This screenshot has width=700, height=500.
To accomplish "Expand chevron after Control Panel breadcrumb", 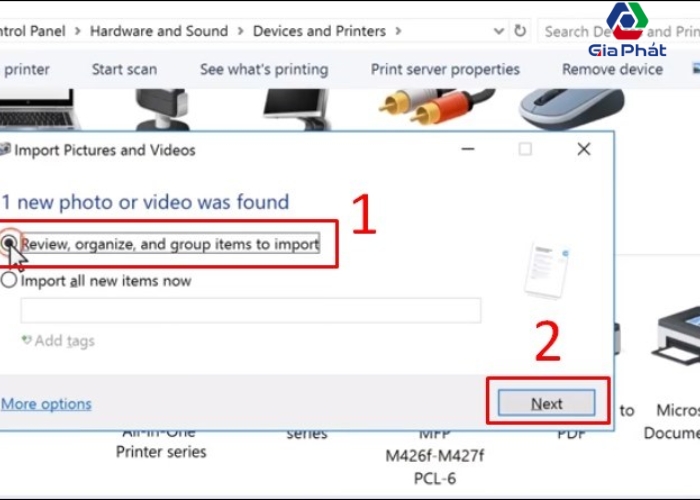I will (x=78, y=31).
